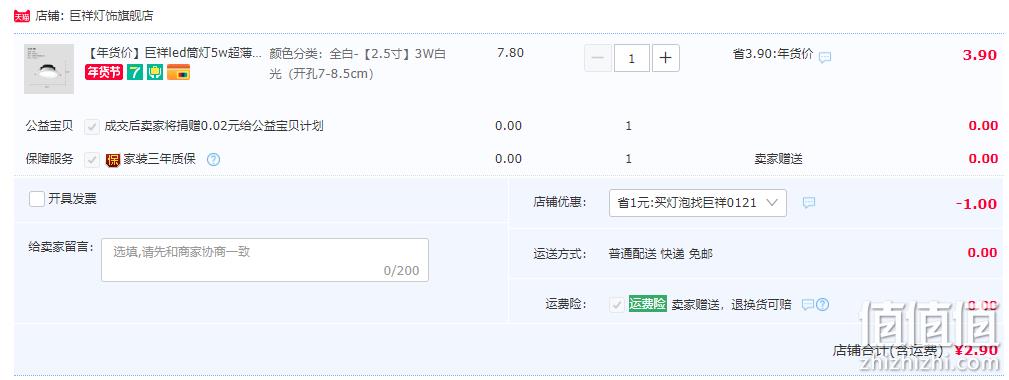Click the red 年货节 badge under product title

pos(104,72)
